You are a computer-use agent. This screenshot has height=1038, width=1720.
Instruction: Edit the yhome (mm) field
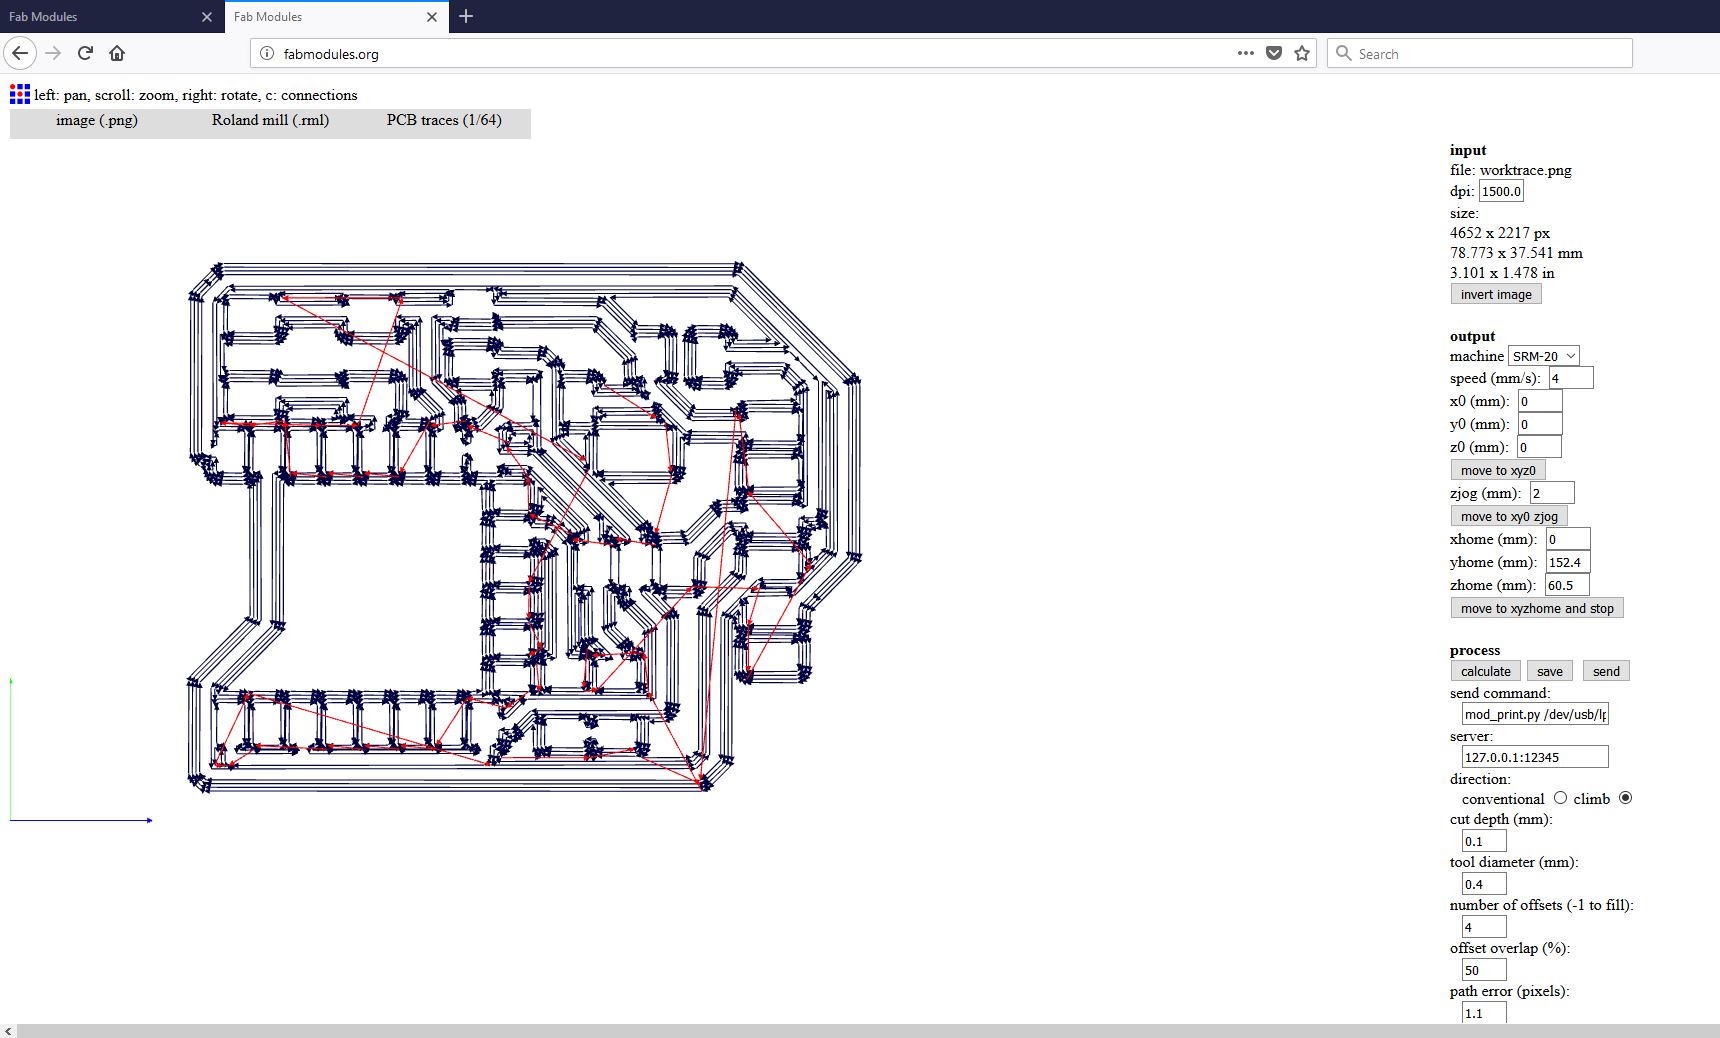coord(1568,562)
